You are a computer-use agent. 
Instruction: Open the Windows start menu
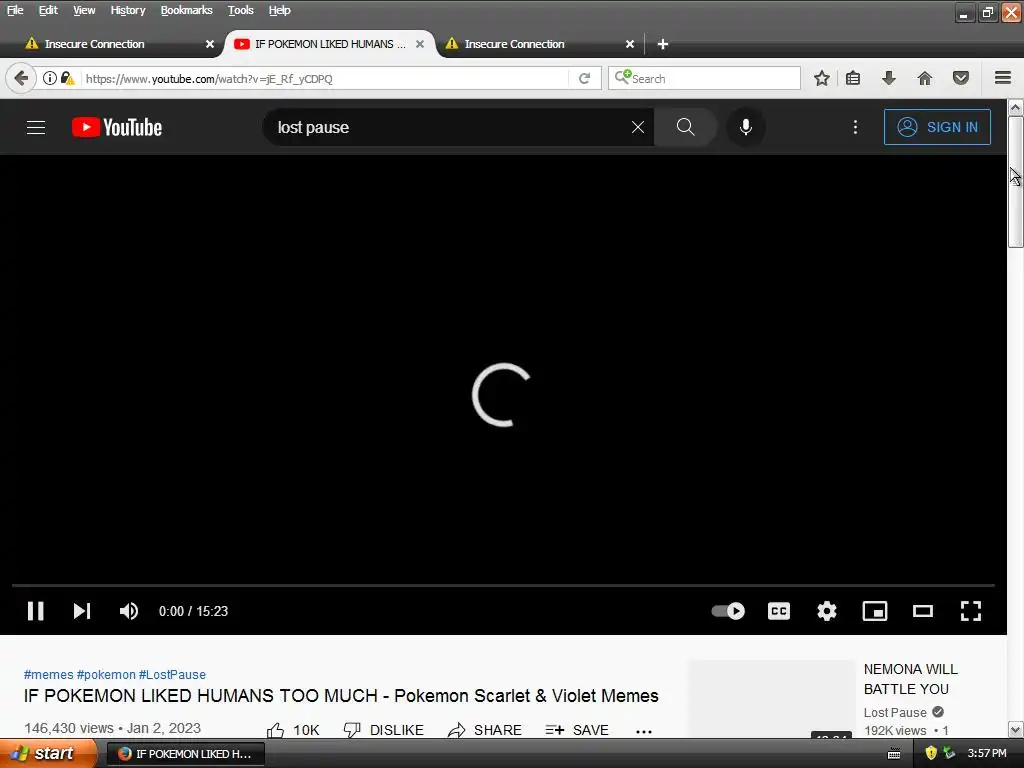(47, 754)
